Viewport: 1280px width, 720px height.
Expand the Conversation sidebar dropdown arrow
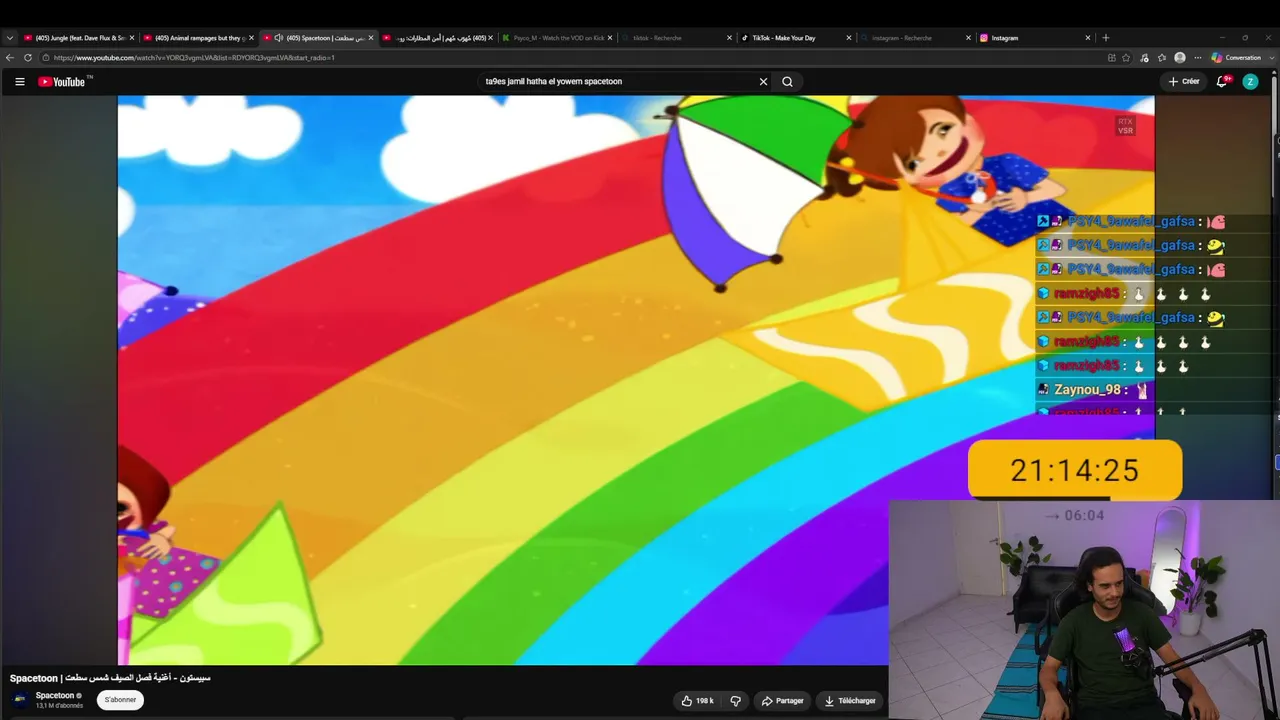[1270, 58]
